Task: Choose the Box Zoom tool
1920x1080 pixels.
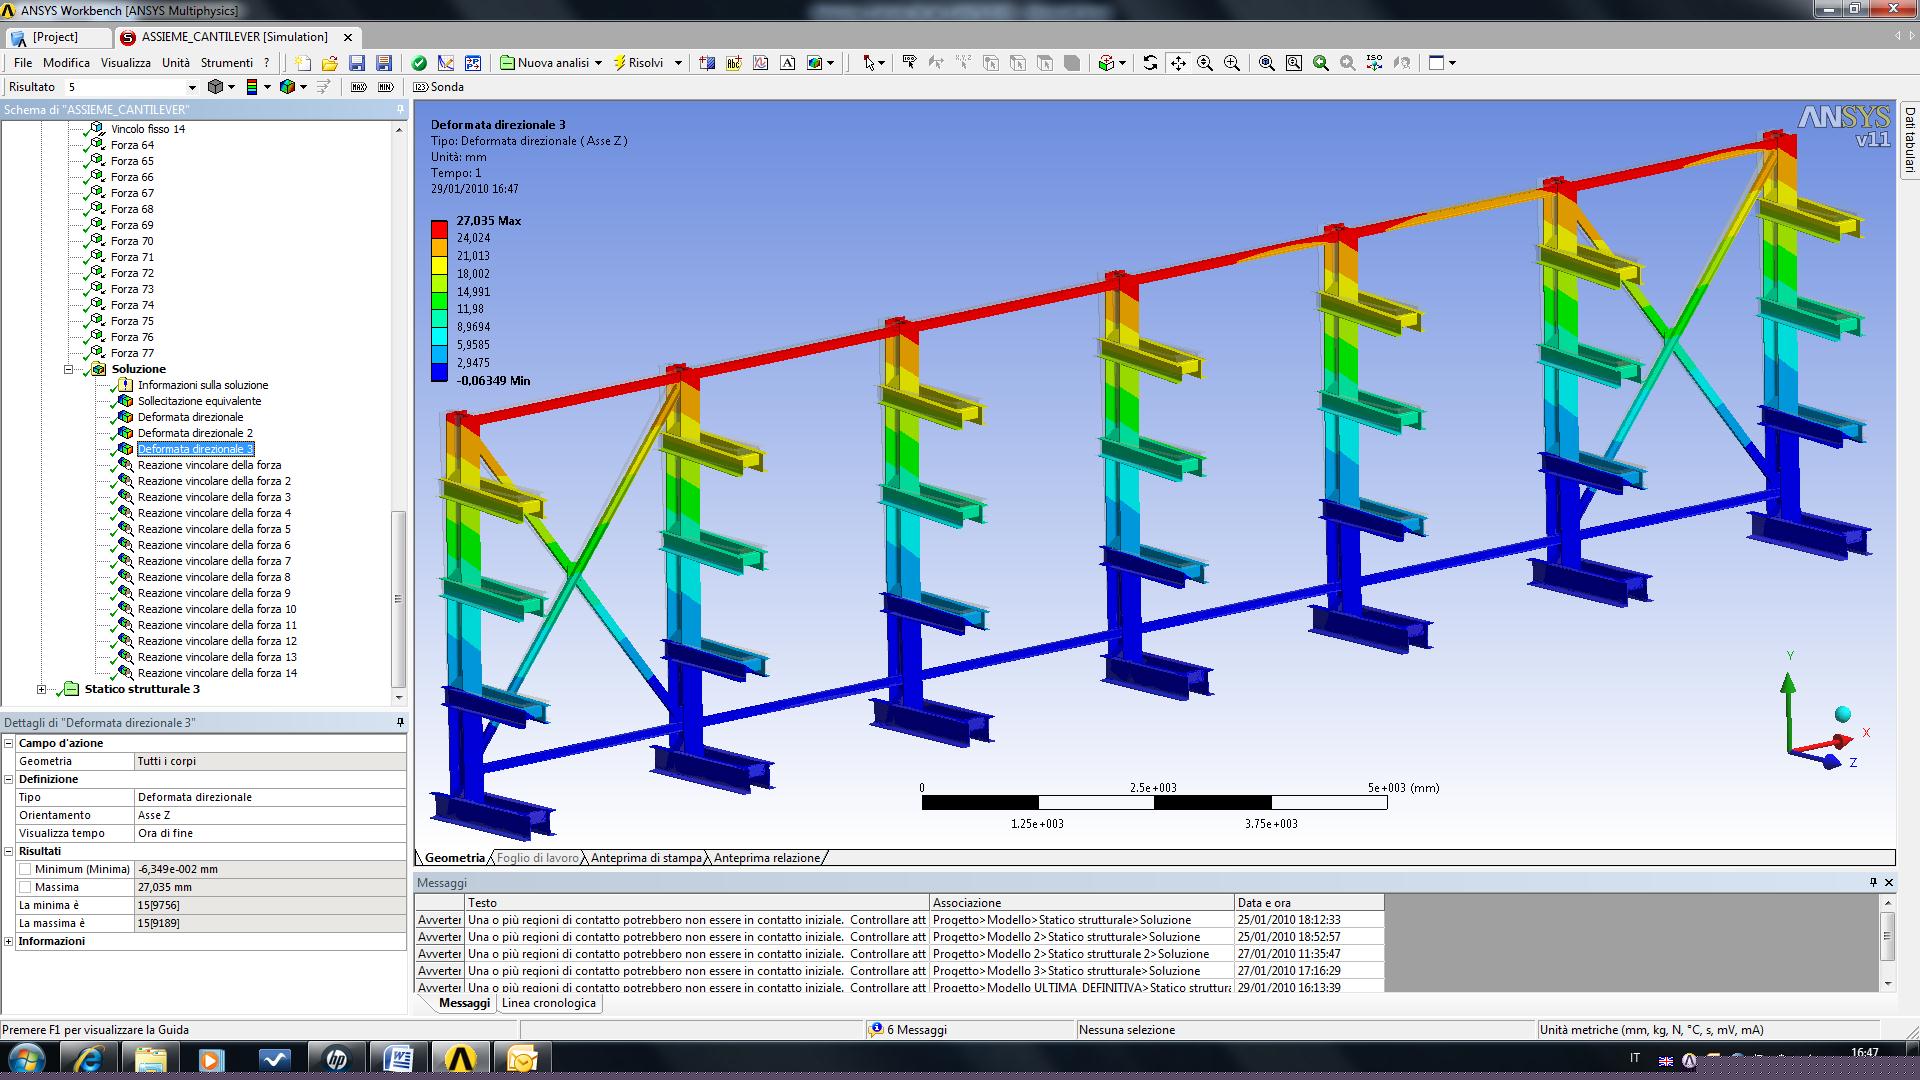Action: pos(1232,63)
